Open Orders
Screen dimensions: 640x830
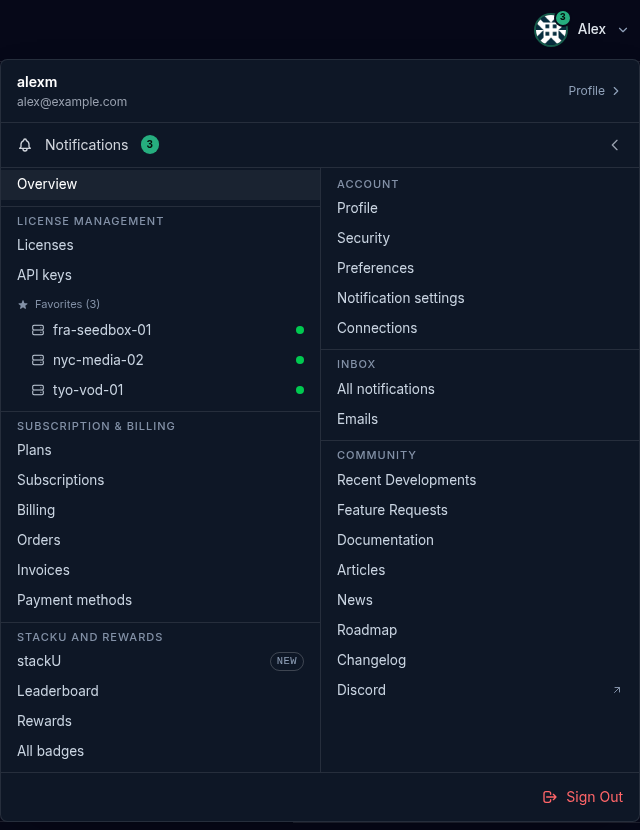pyautogui.click(x=160, y=540)
